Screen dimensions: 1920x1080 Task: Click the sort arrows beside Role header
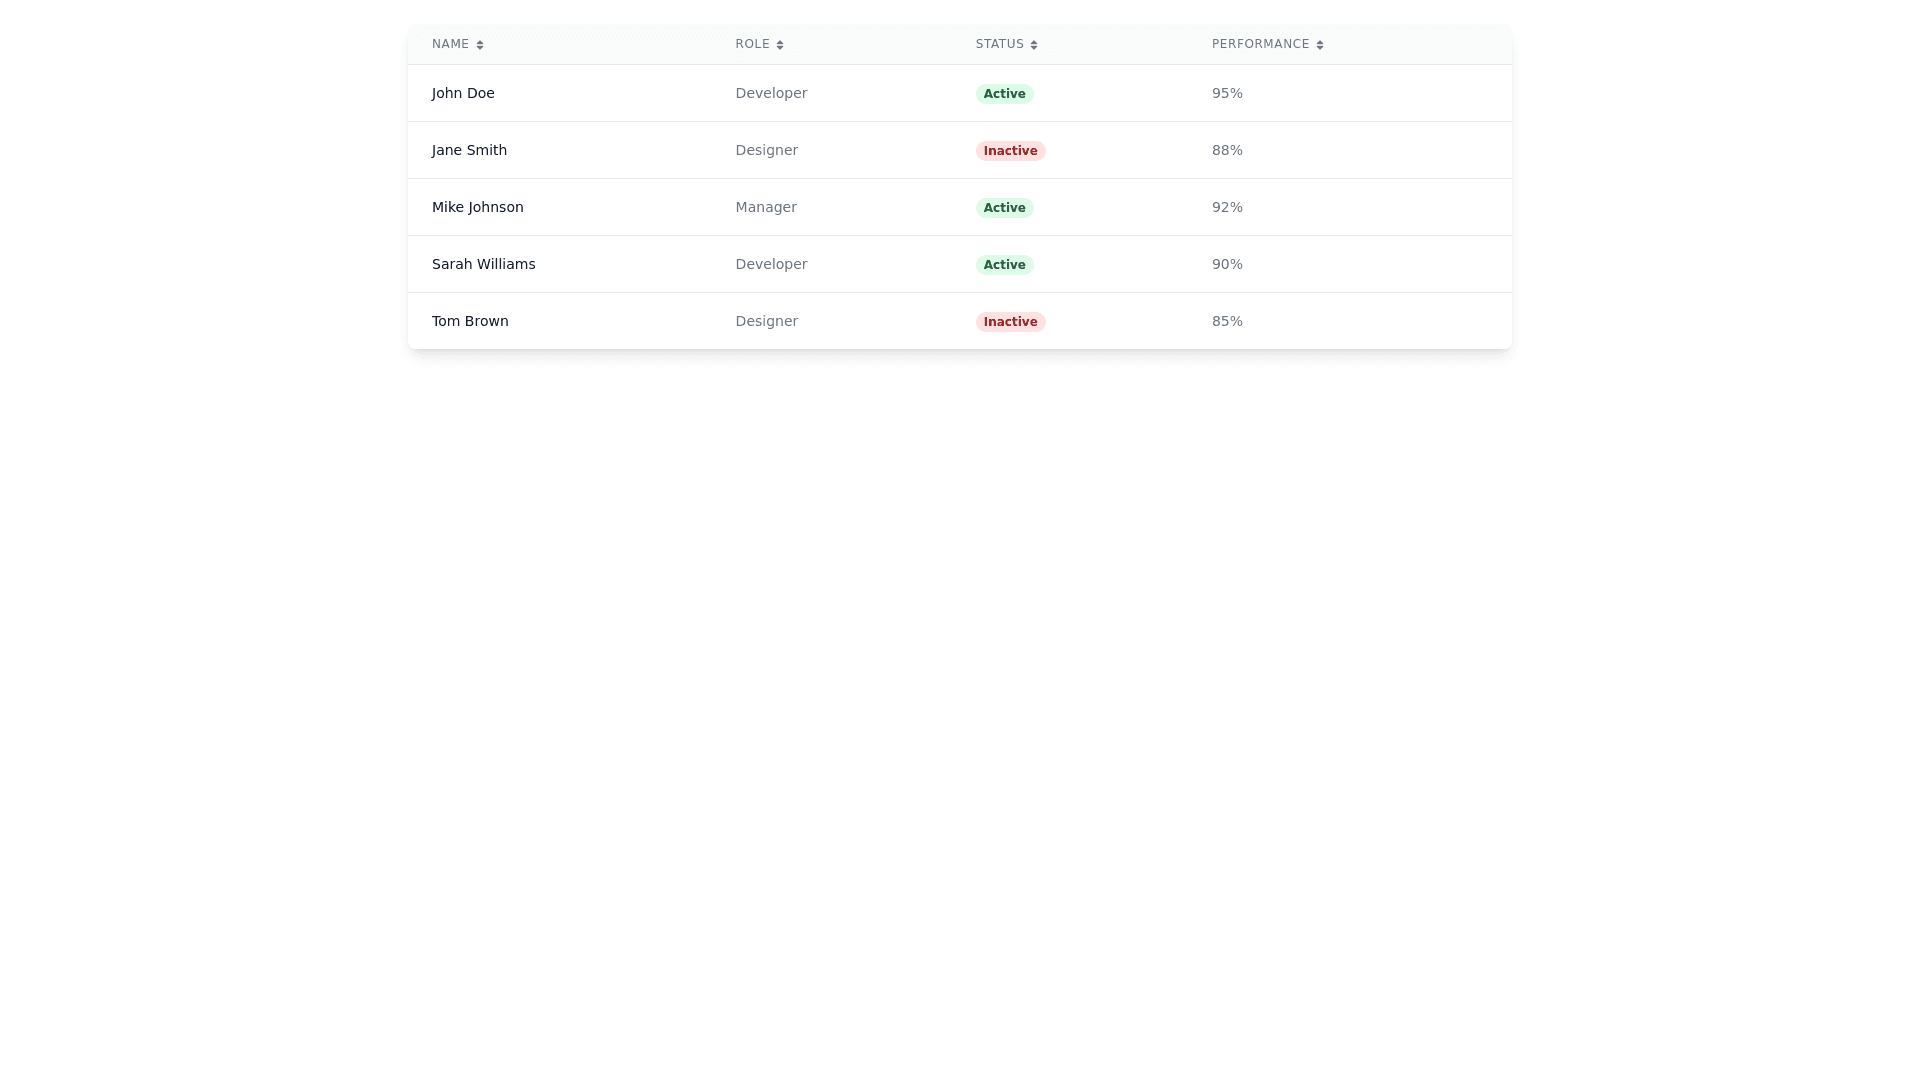(x=780, y=45)
